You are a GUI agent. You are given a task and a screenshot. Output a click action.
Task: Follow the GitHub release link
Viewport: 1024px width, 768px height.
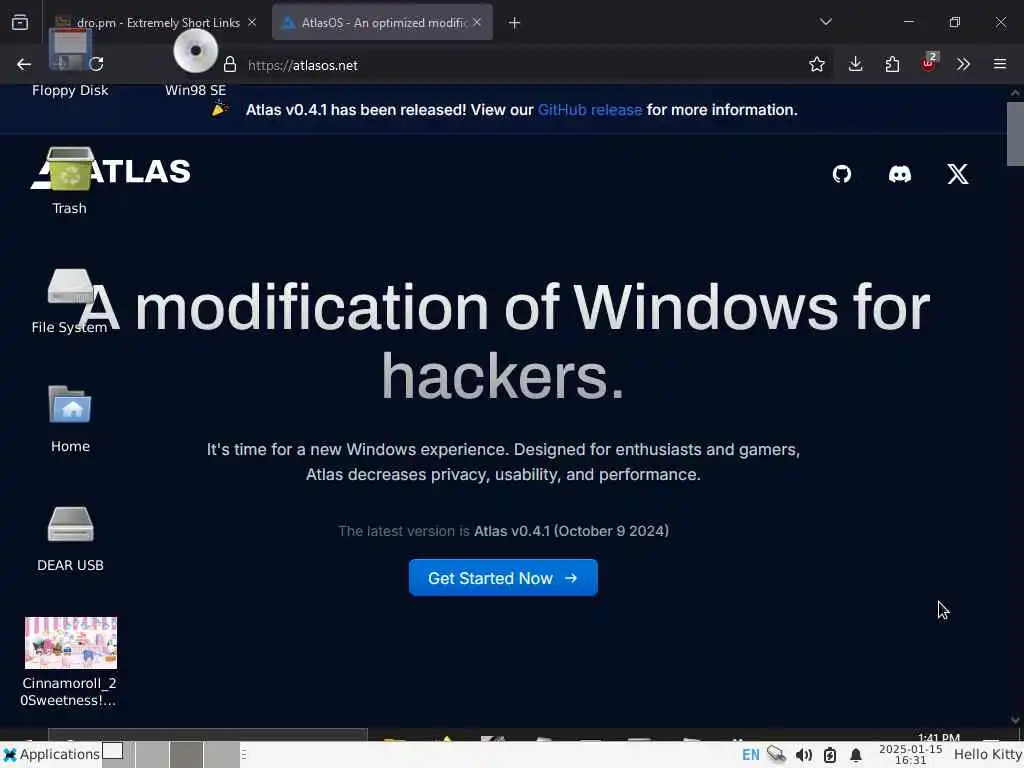click(x=590, y=110)
